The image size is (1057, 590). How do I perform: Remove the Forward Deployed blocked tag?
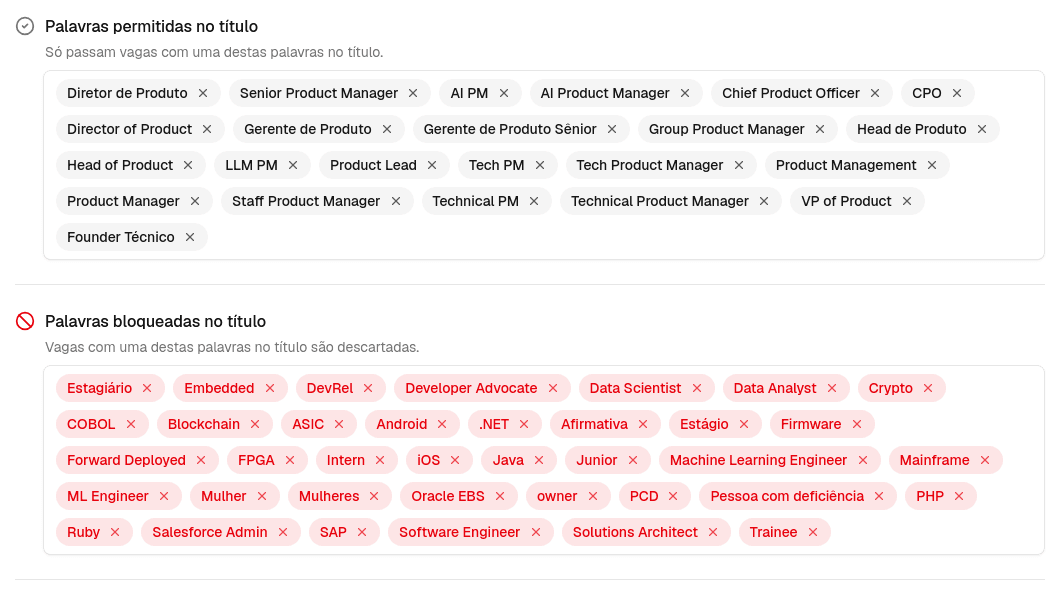(x=201, y=461)
